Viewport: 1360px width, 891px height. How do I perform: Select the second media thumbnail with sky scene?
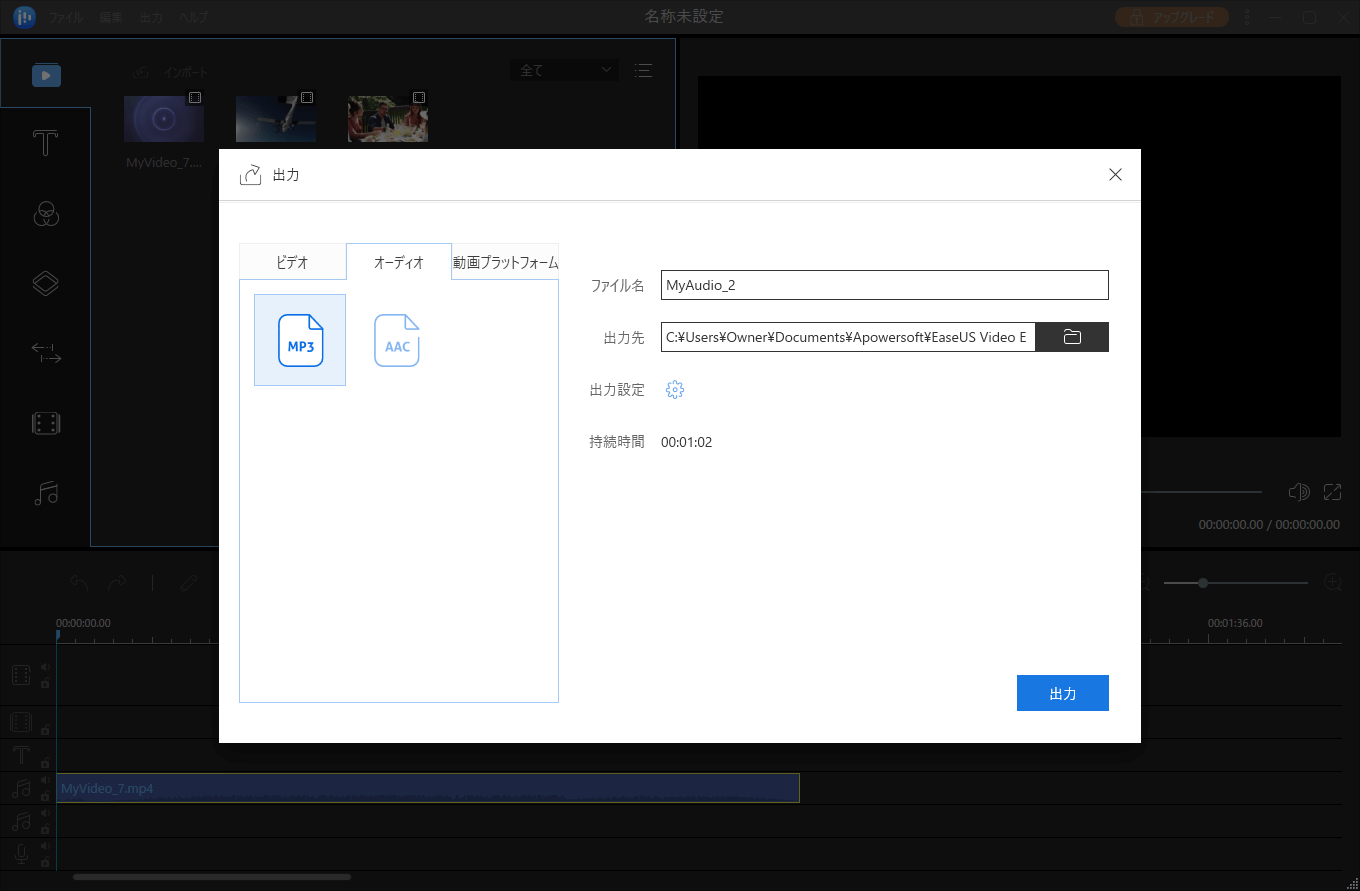[276, 119]
